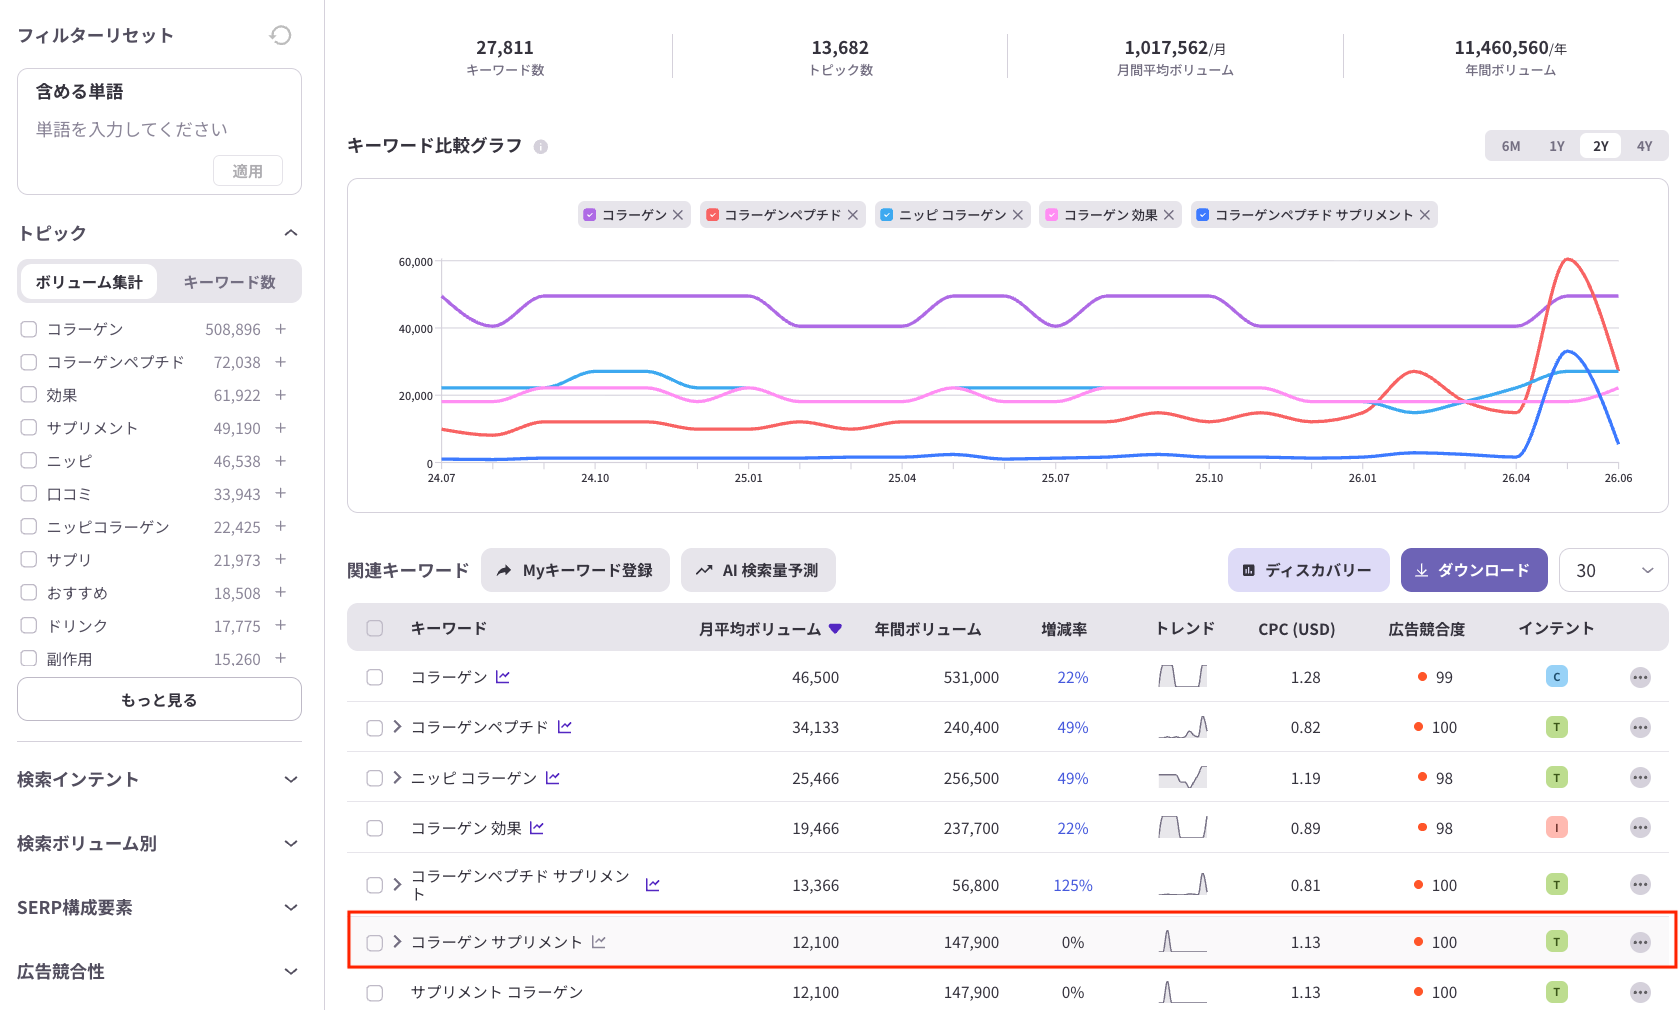This screenshot has width=1679, height=1010.
Task: Click chart icon next to コラーゲン keyword
Action: point(503,677)
